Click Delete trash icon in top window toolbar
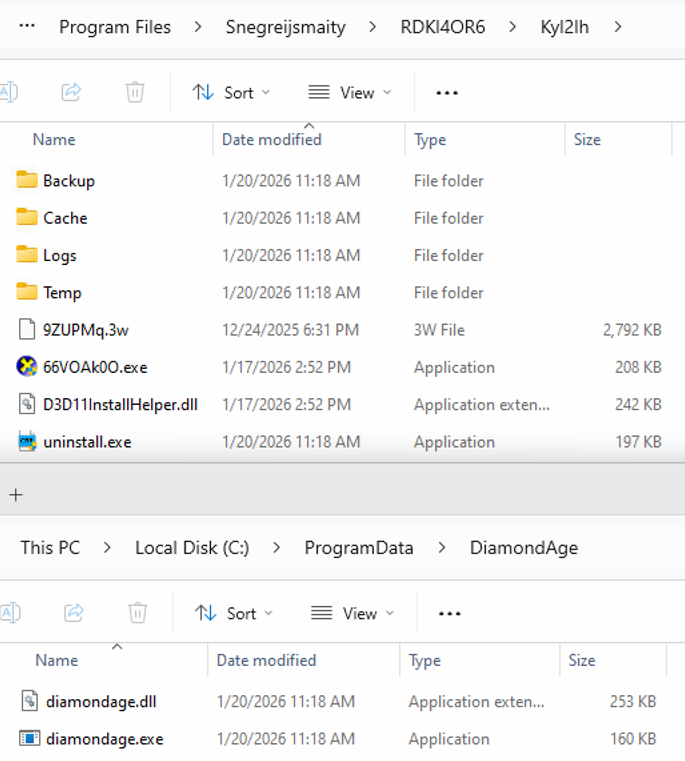Screen dimensions: 685x761 (135, 92)
